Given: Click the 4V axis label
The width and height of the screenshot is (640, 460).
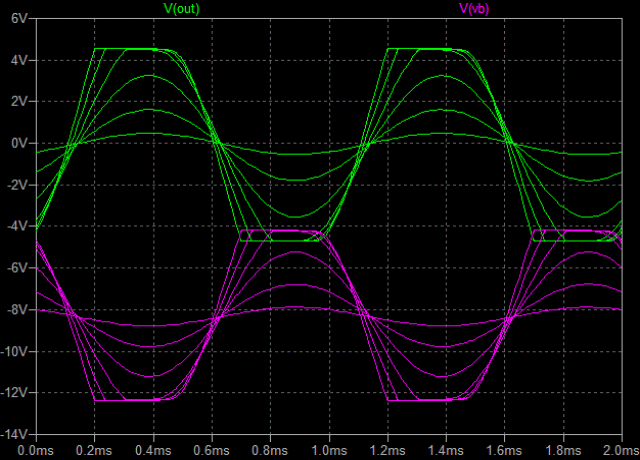Looking at the screenshot, I should (20, 60).
